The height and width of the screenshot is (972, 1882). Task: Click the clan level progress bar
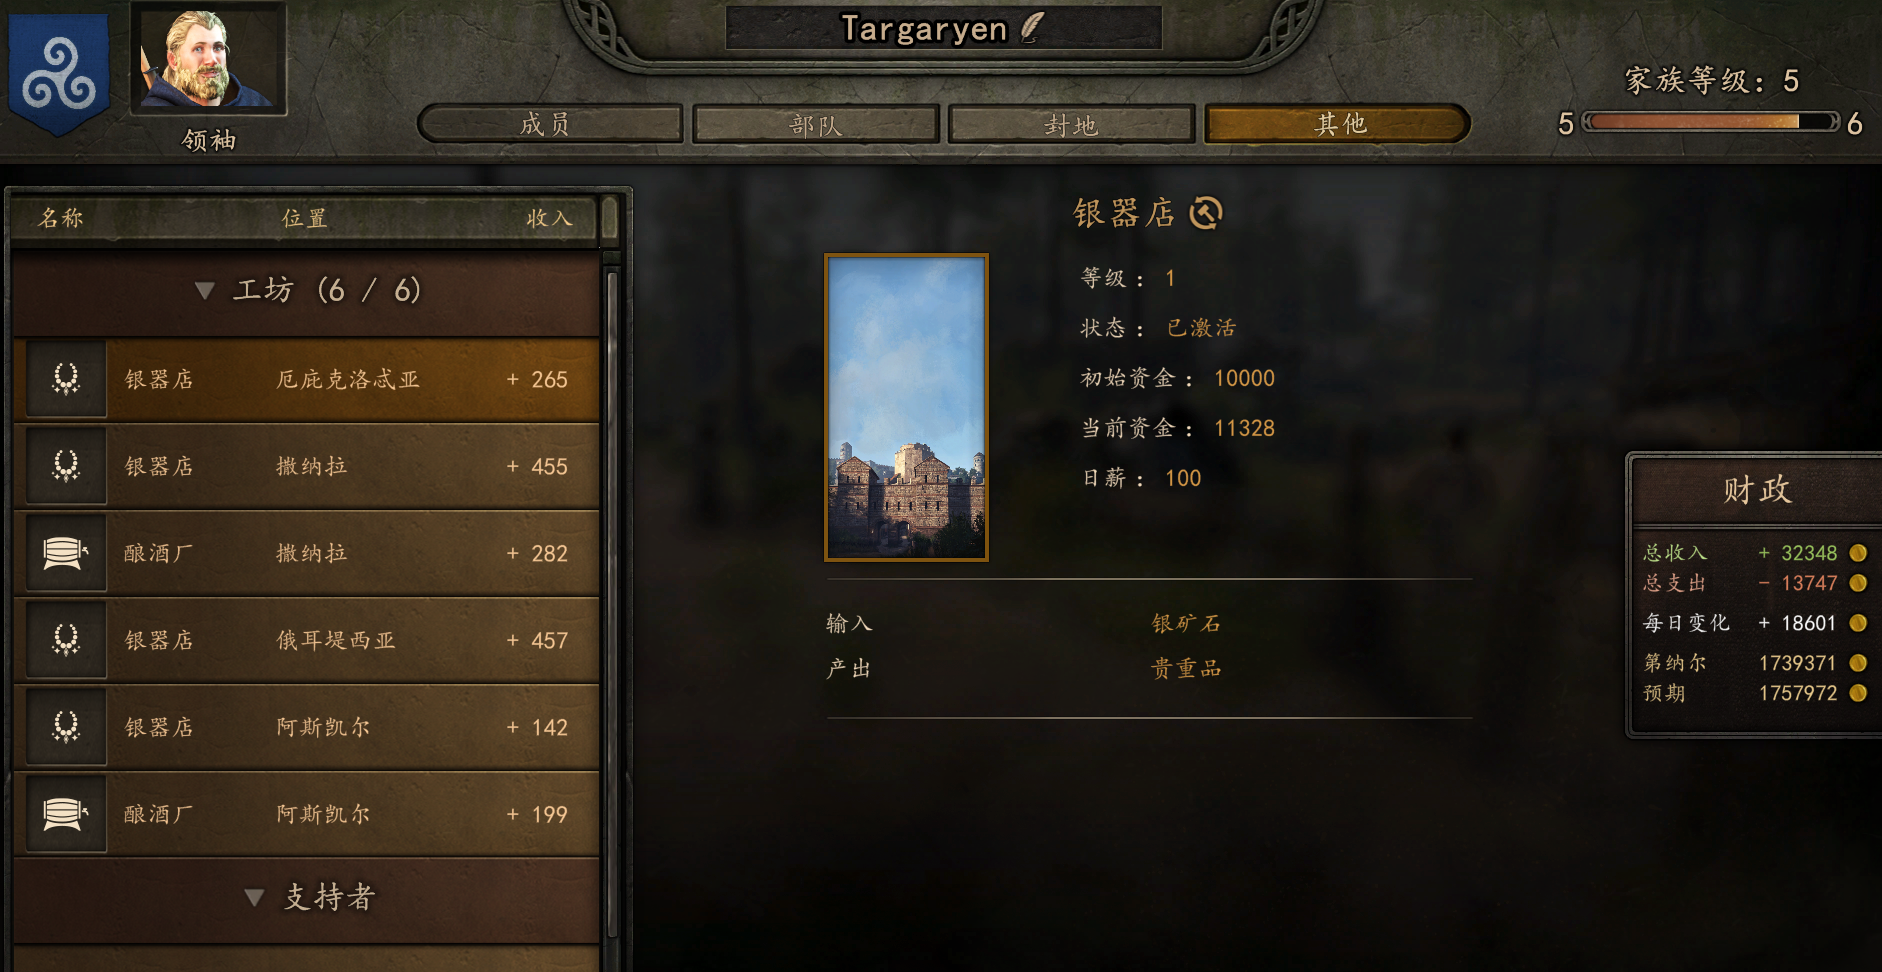[1710, 122]
